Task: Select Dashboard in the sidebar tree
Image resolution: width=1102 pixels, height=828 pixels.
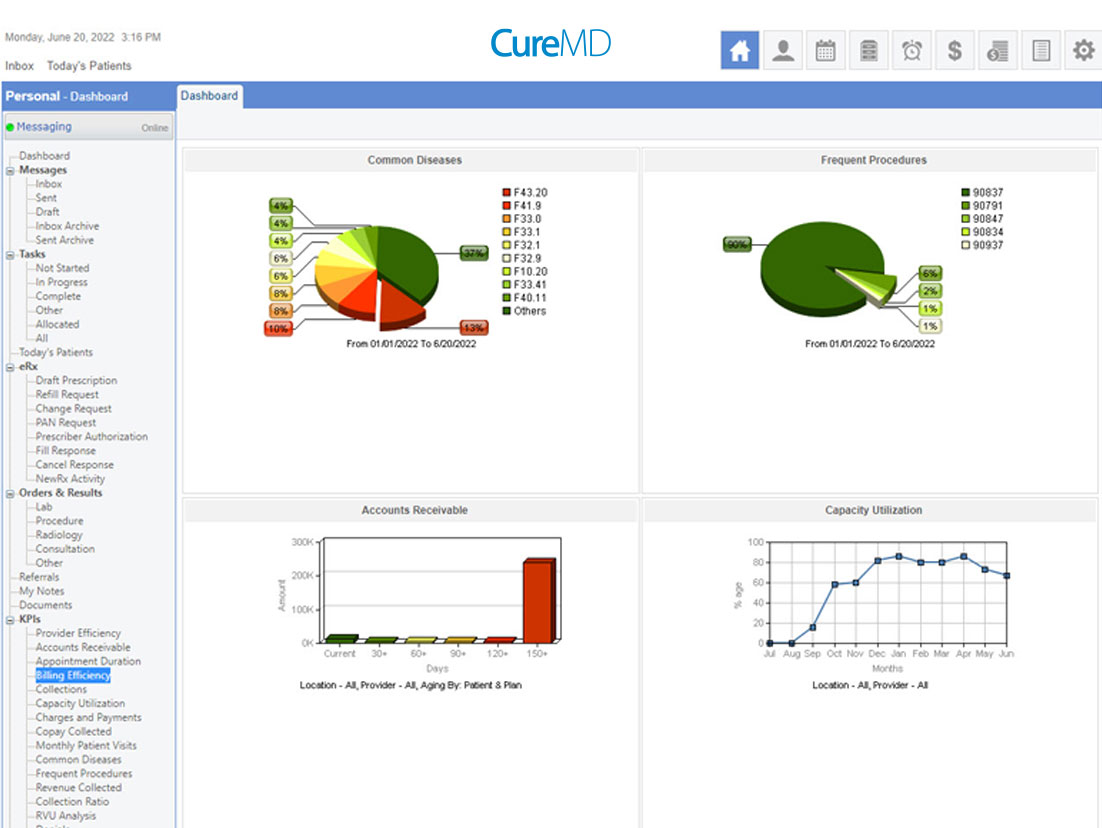Action: (x=44, y=155)
